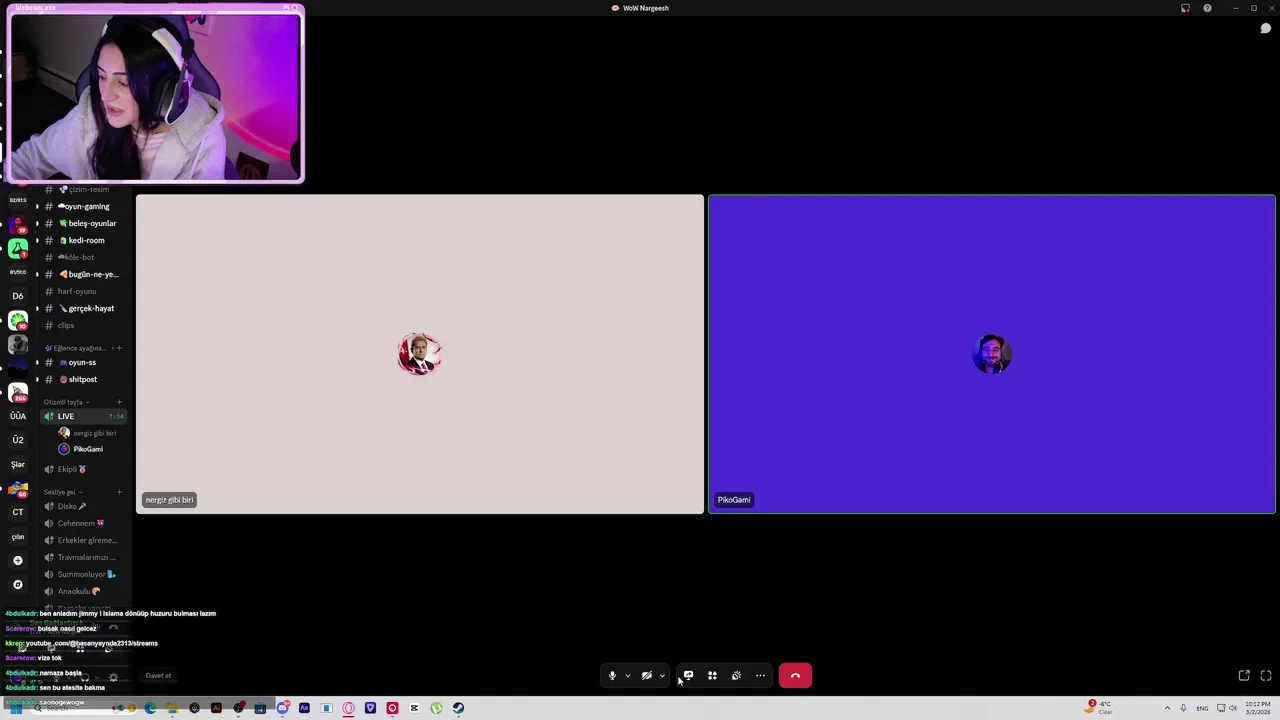Open the çılın server in server list

coord(18,537)
